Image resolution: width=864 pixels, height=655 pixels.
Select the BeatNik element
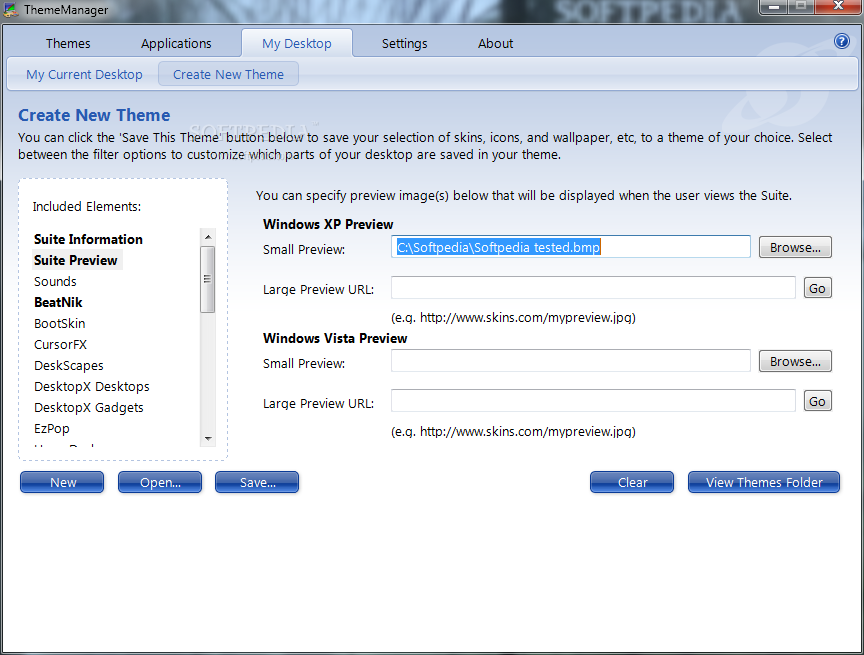[58, 302]
